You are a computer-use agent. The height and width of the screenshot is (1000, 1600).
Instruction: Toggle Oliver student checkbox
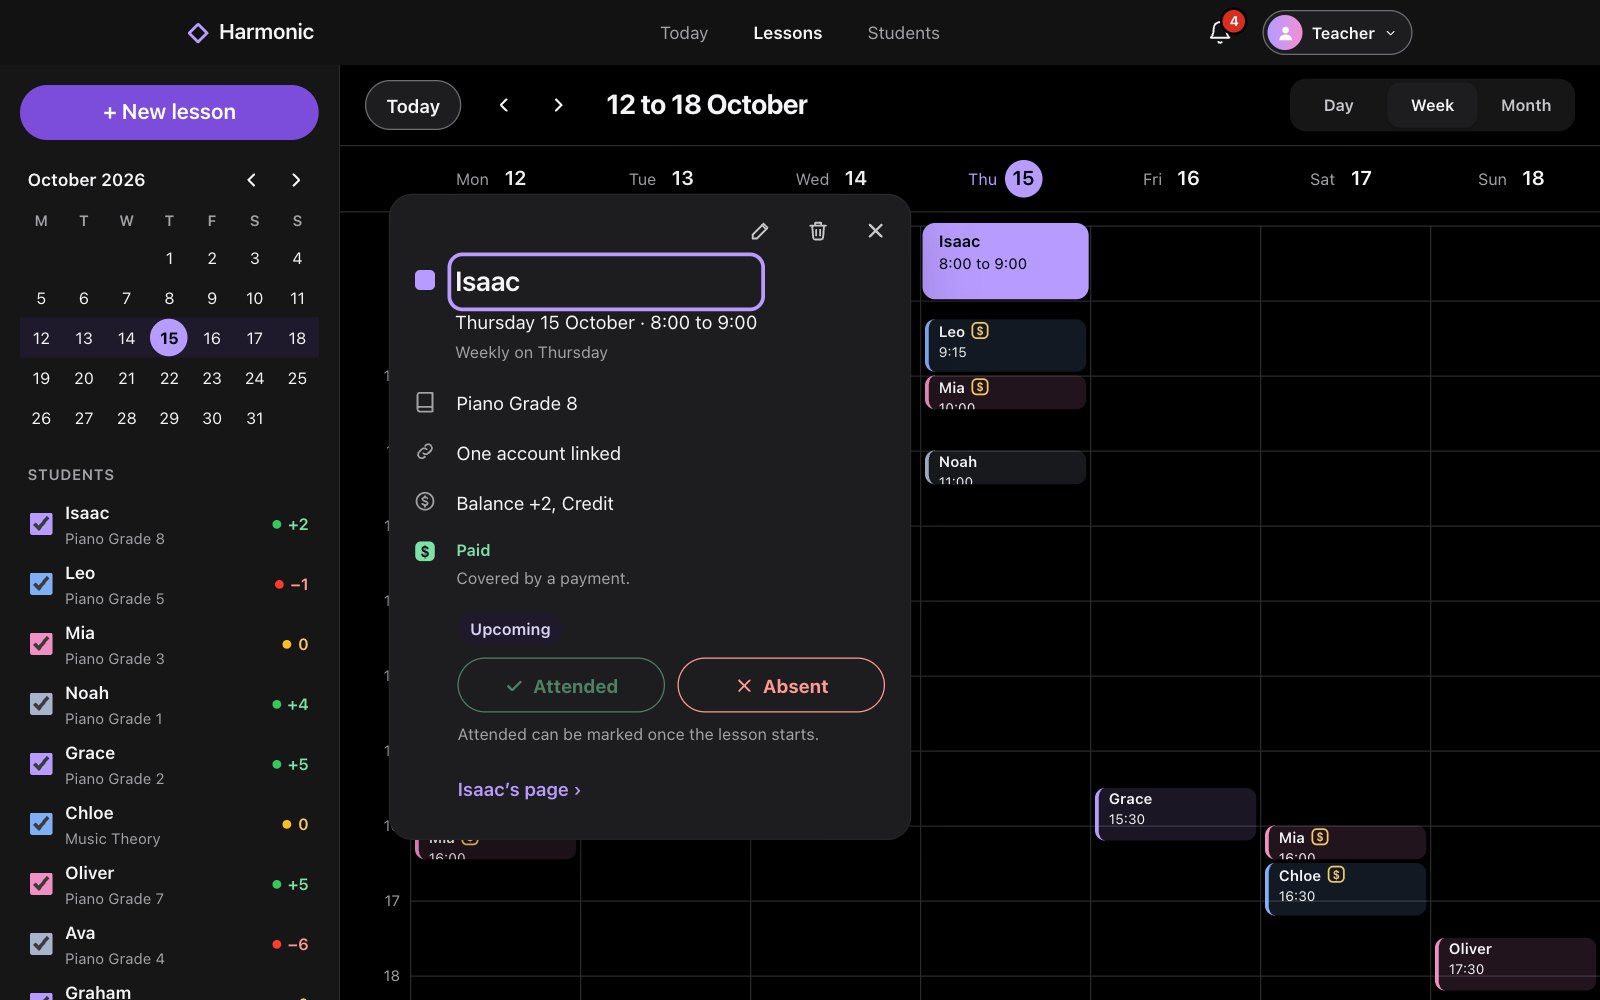(41, 883)
